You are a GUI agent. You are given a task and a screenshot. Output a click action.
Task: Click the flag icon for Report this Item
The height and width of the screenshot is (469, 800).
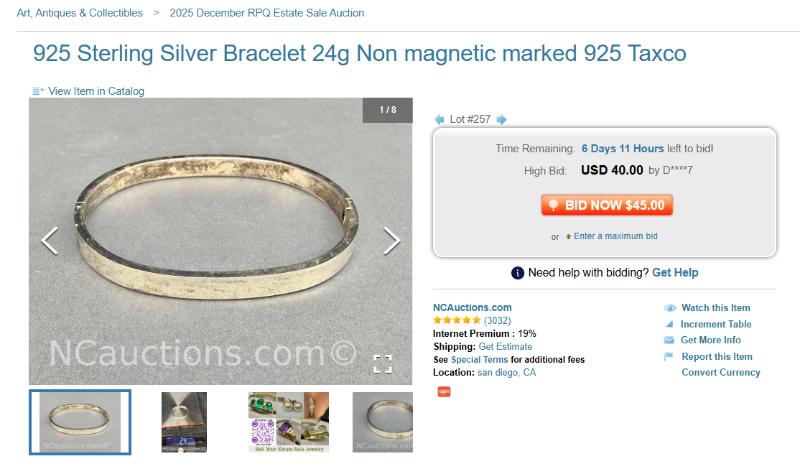[668, 356]
